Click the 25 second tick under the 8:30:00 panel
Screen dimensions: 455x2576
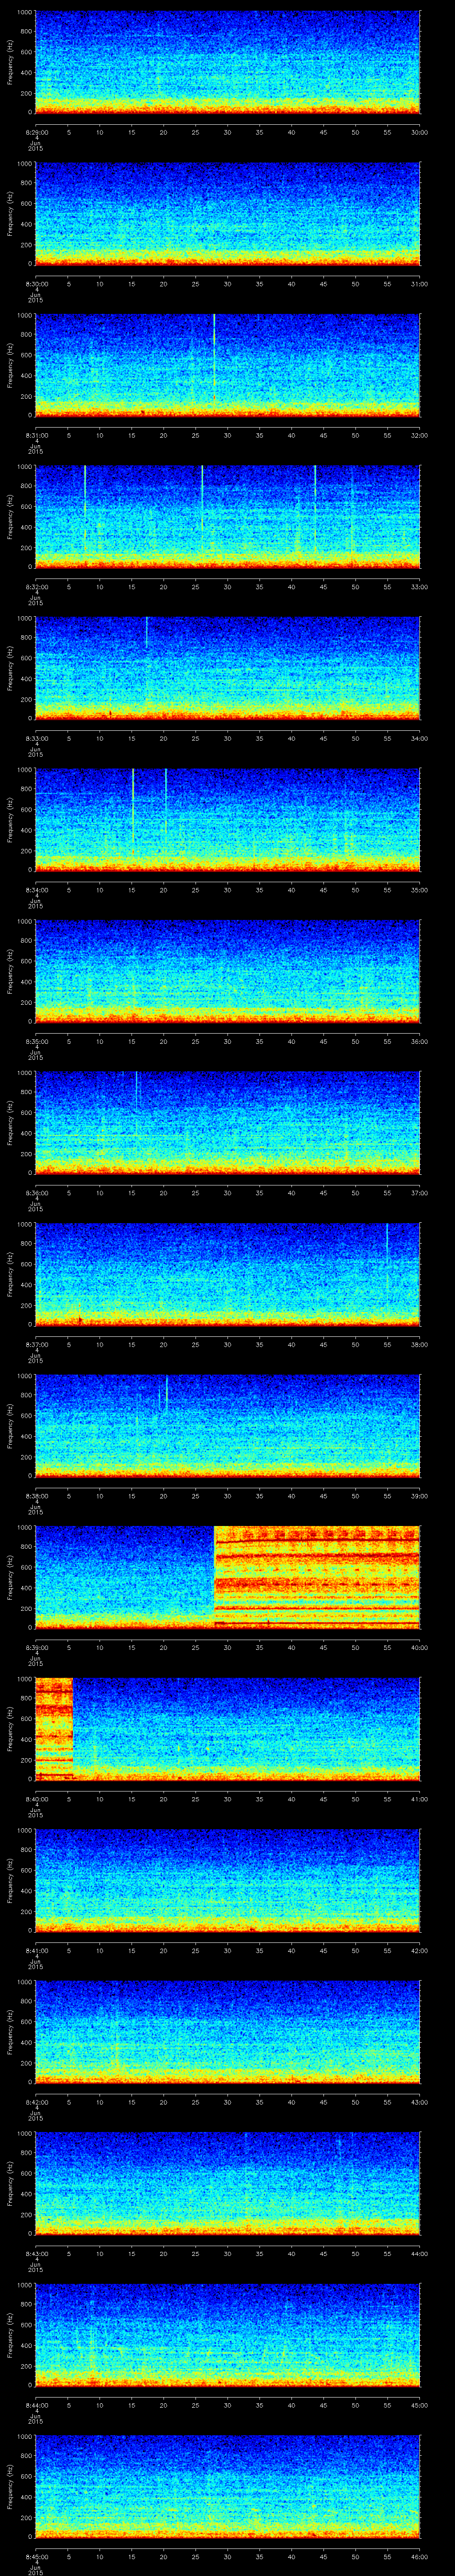pos(195,284)
